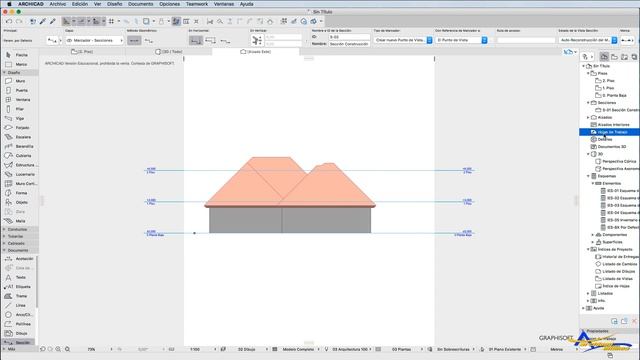The height and width of the screenshot is (360, 640).
Task: Open the Apple menu
Action: point(9,4)
